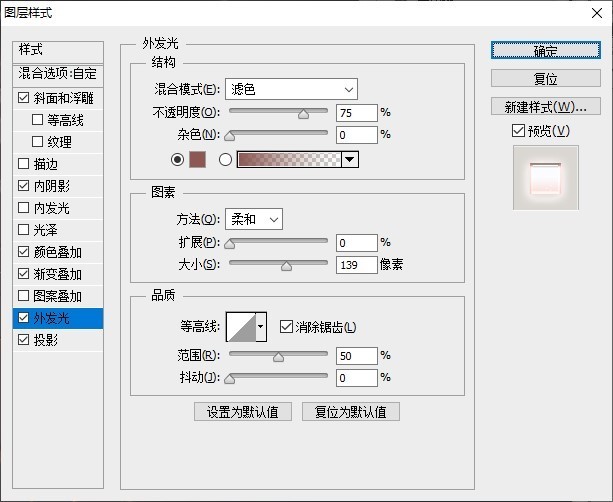Image resolution: width=613 pixels, height=502 pixels.
Task: Toggle the 渐变叠加 checkbox
Action: pos(23,274)
